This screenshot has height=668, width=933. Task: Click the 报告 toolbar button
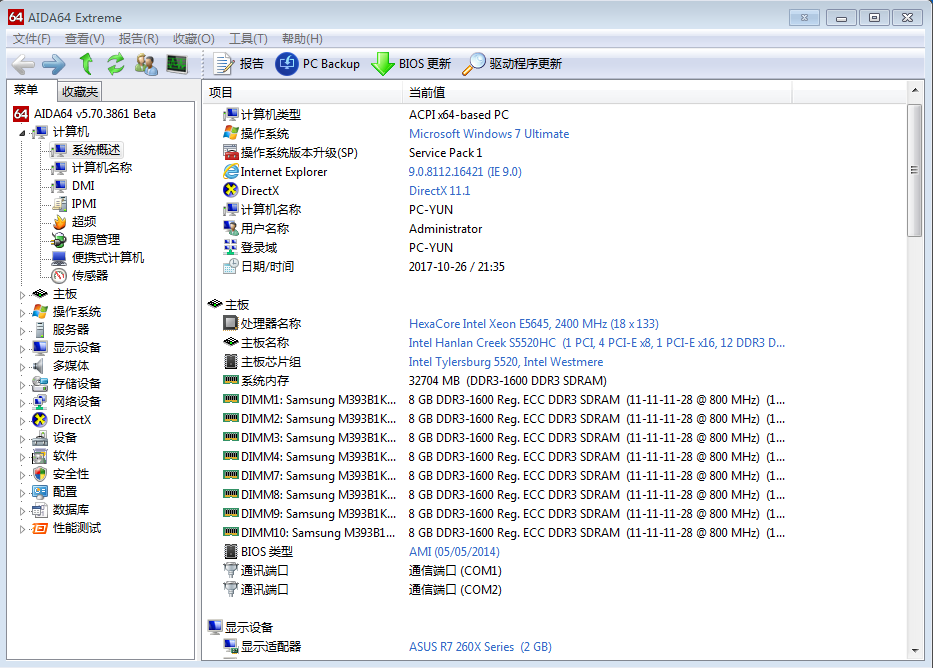pyautogui.click(x=239, y=64)
